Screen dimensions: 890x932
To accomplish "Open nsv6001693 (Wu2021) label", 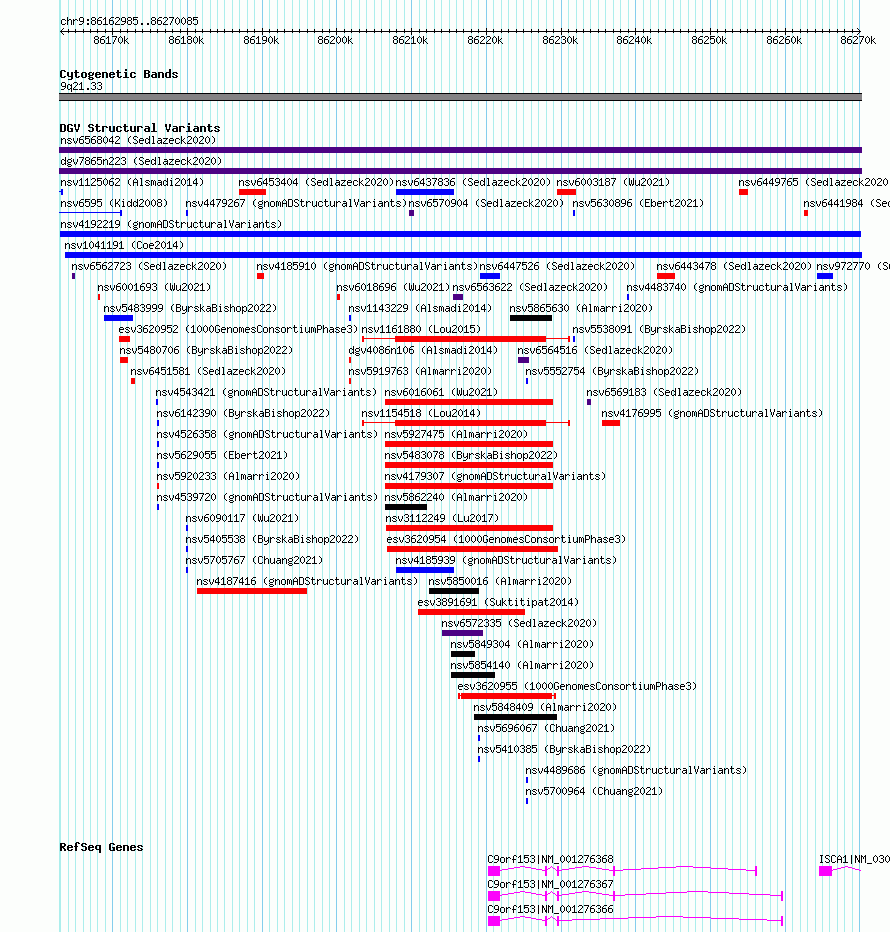I will click(x=155, y=288).
